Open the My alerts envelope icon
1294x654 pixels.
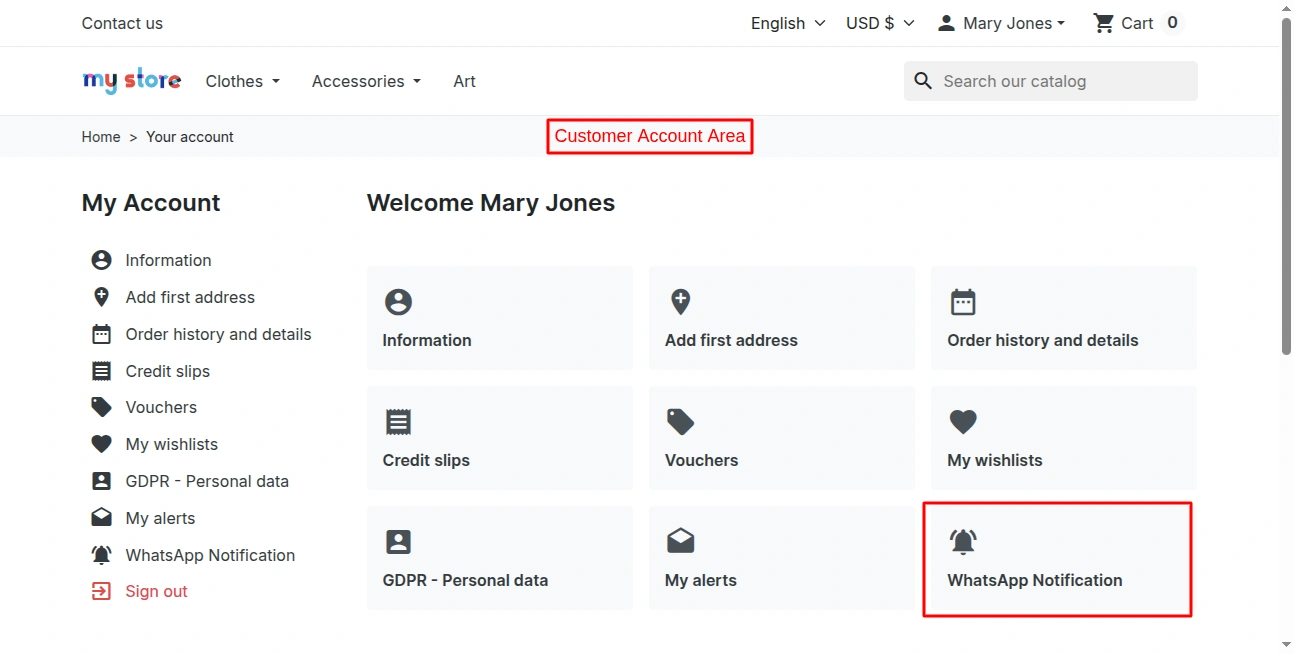tap(680, 542)
